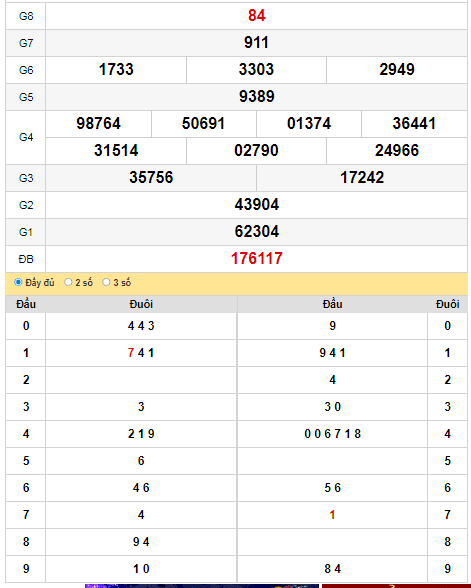Click the G4 result 50691
The height and width of the screenshot is (588, 471).
click(x=204, y=124)
